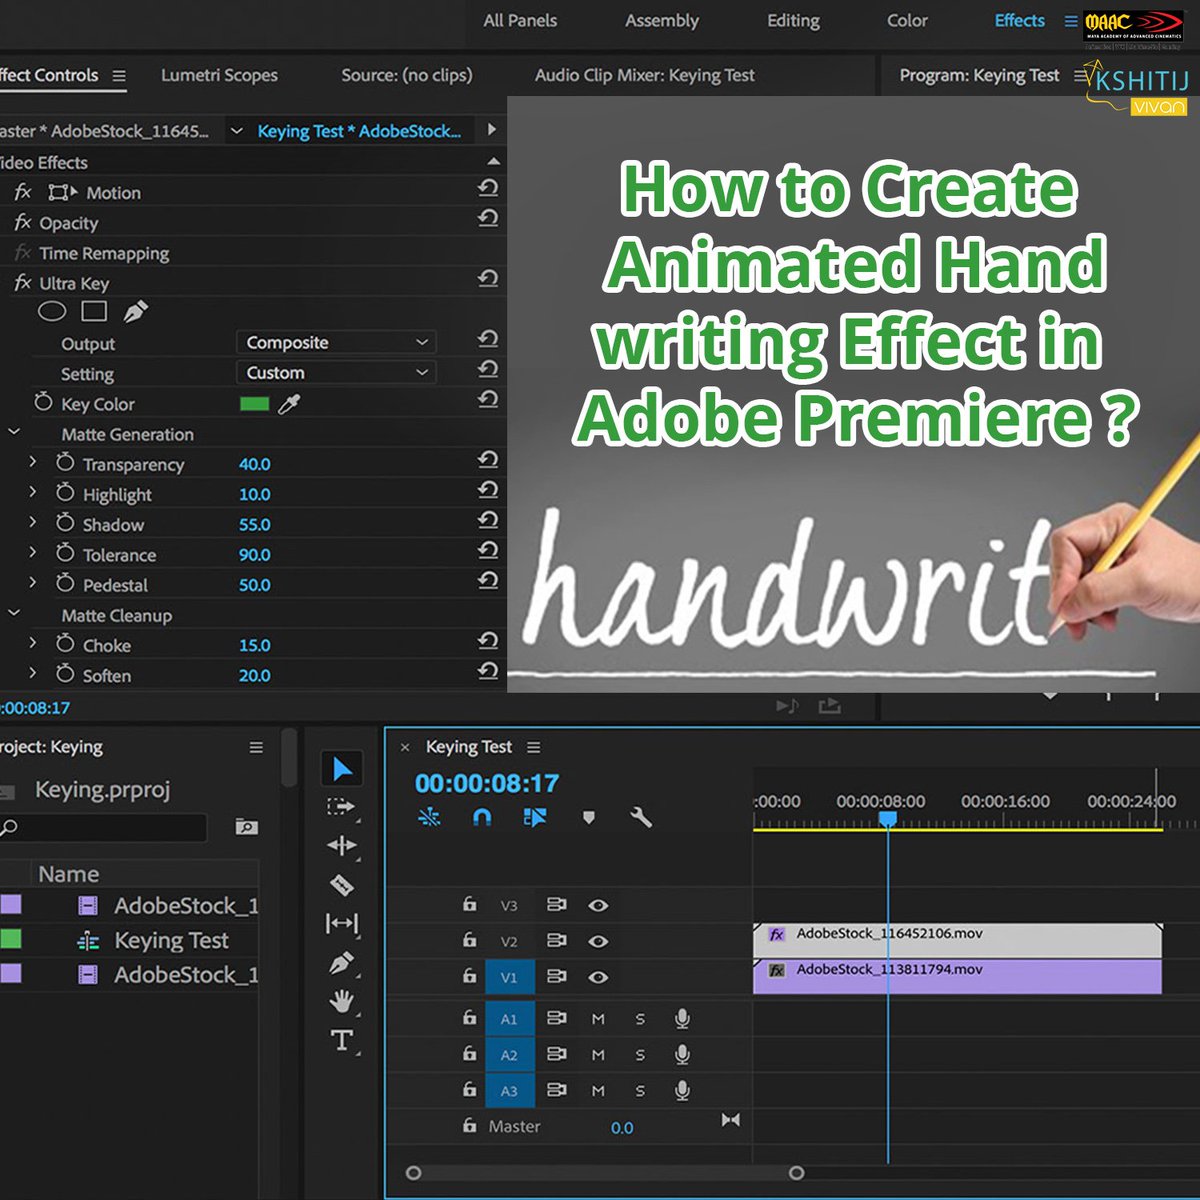Screen dimensions: 1200x1200
Task: Click the green Key Color swatch
Action: click(255, 404)
